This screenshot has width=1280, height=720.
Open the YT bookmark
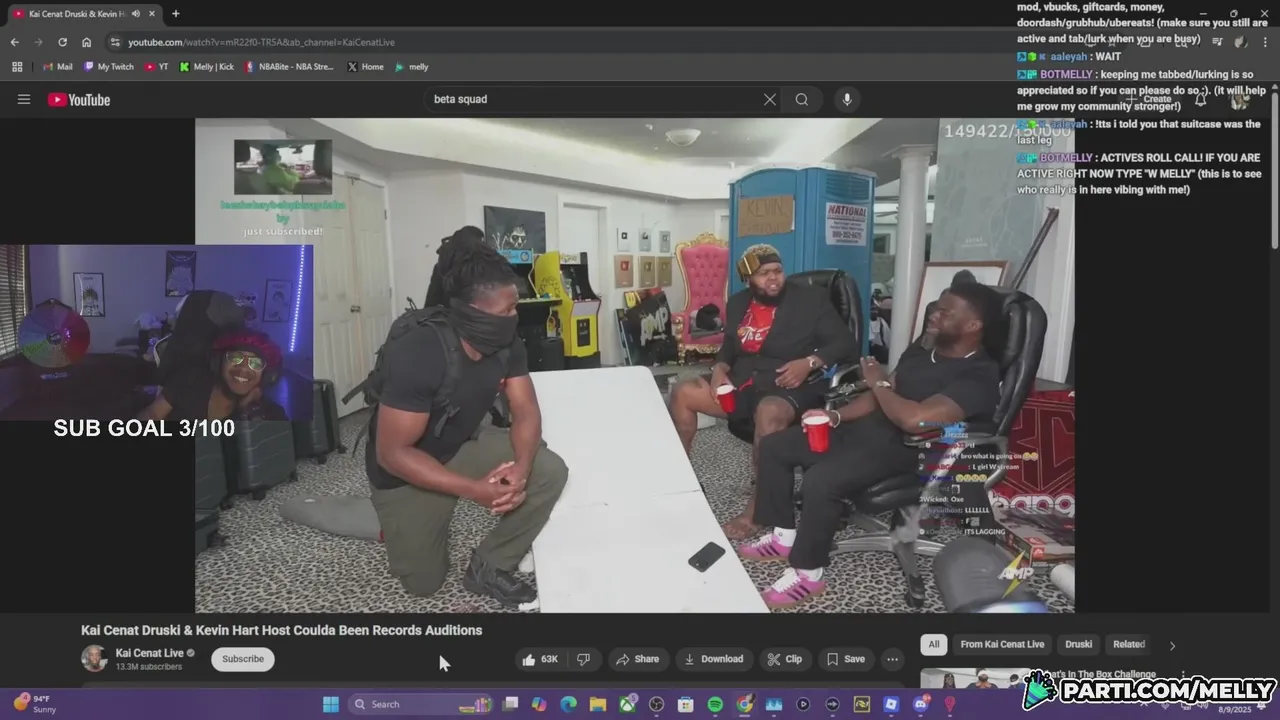tap(157, 67)
